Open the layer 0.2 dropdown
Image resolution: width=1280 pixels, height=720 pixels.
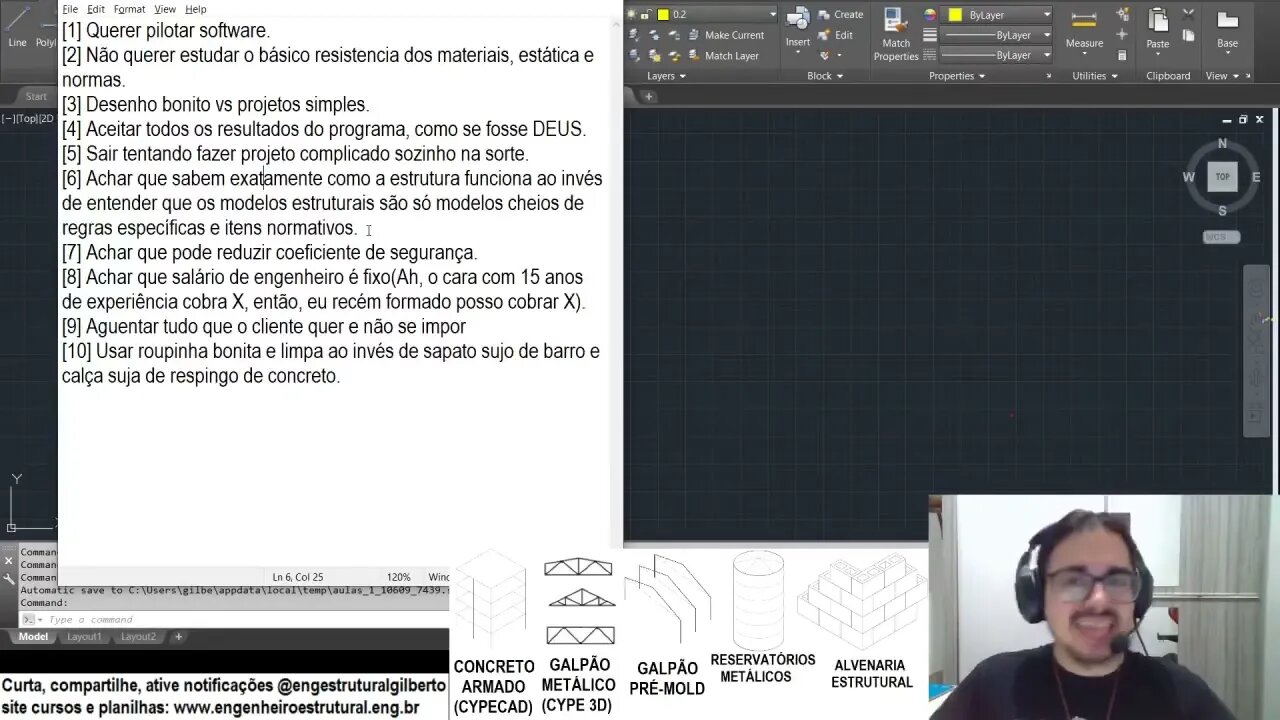point(771,14)
